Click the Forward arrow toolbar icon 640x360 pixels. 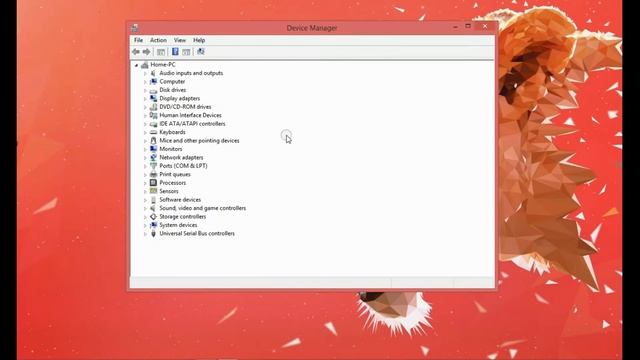coord(146,52)
